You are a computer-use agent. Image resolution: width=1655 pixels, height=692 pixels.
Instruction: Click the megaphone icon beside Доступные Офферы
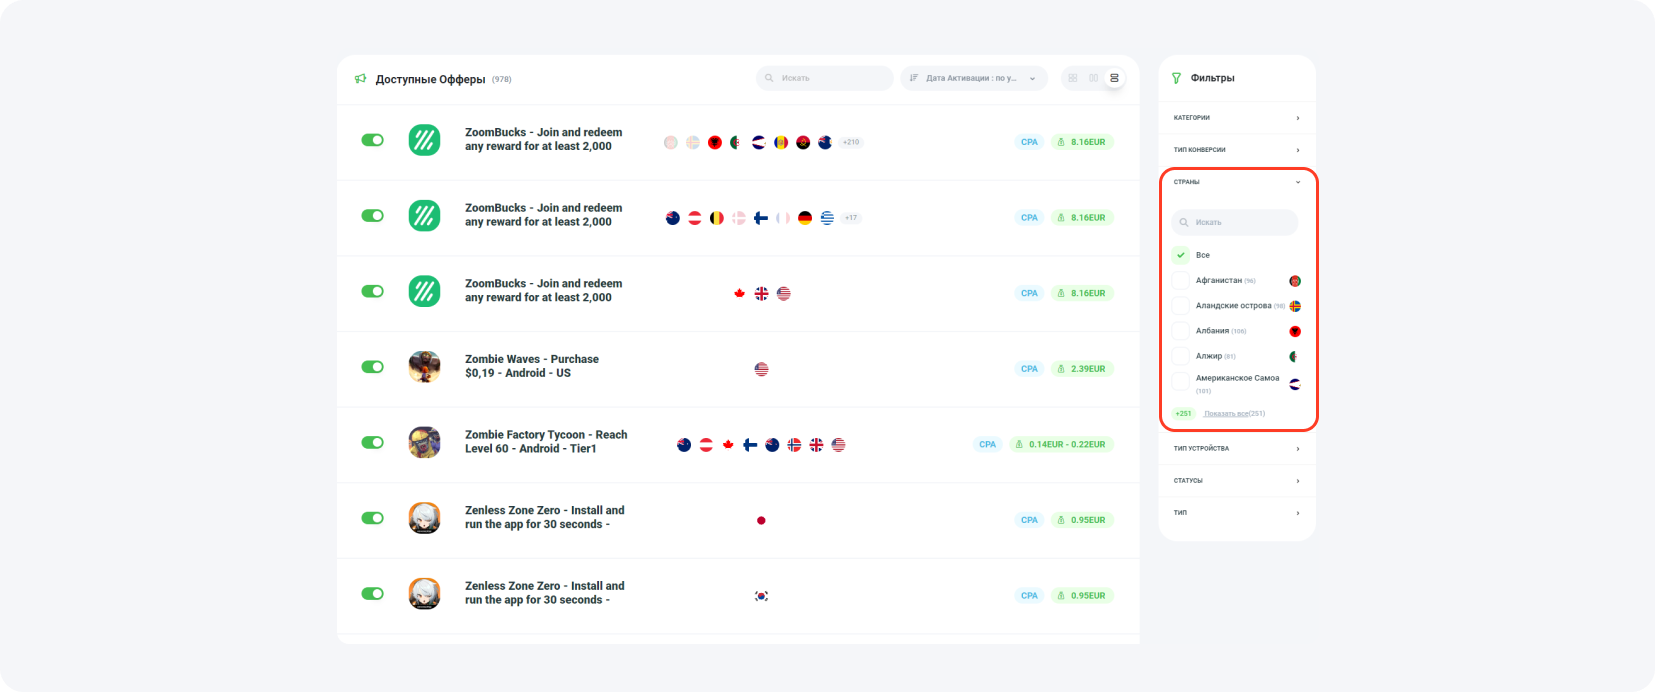click(x=361, y=79)
